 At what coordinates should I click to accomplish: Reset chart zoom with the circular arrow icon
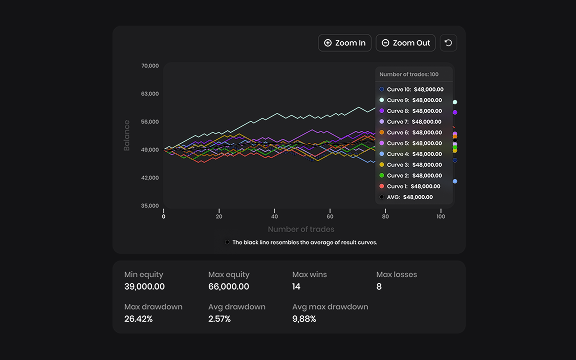tap(448, 43)
